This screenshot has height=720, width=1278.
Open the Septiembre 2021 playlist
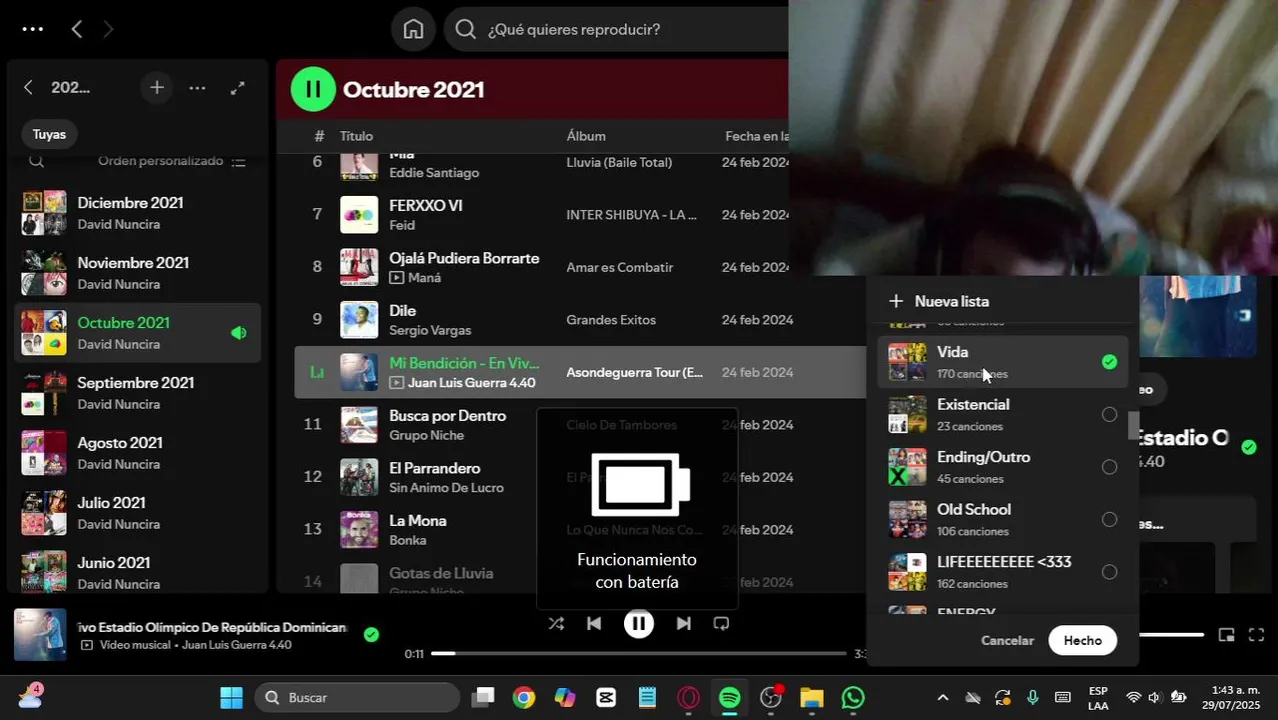pos(139,393)
